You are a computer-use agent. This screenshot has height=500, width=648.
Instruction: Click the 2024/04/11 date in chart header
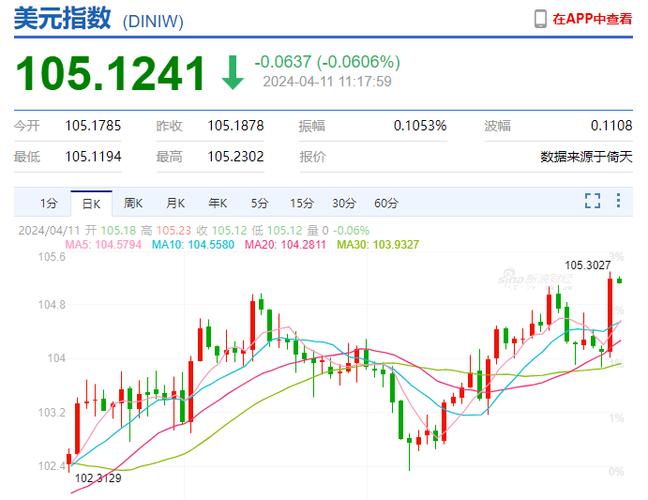point(50,231)
